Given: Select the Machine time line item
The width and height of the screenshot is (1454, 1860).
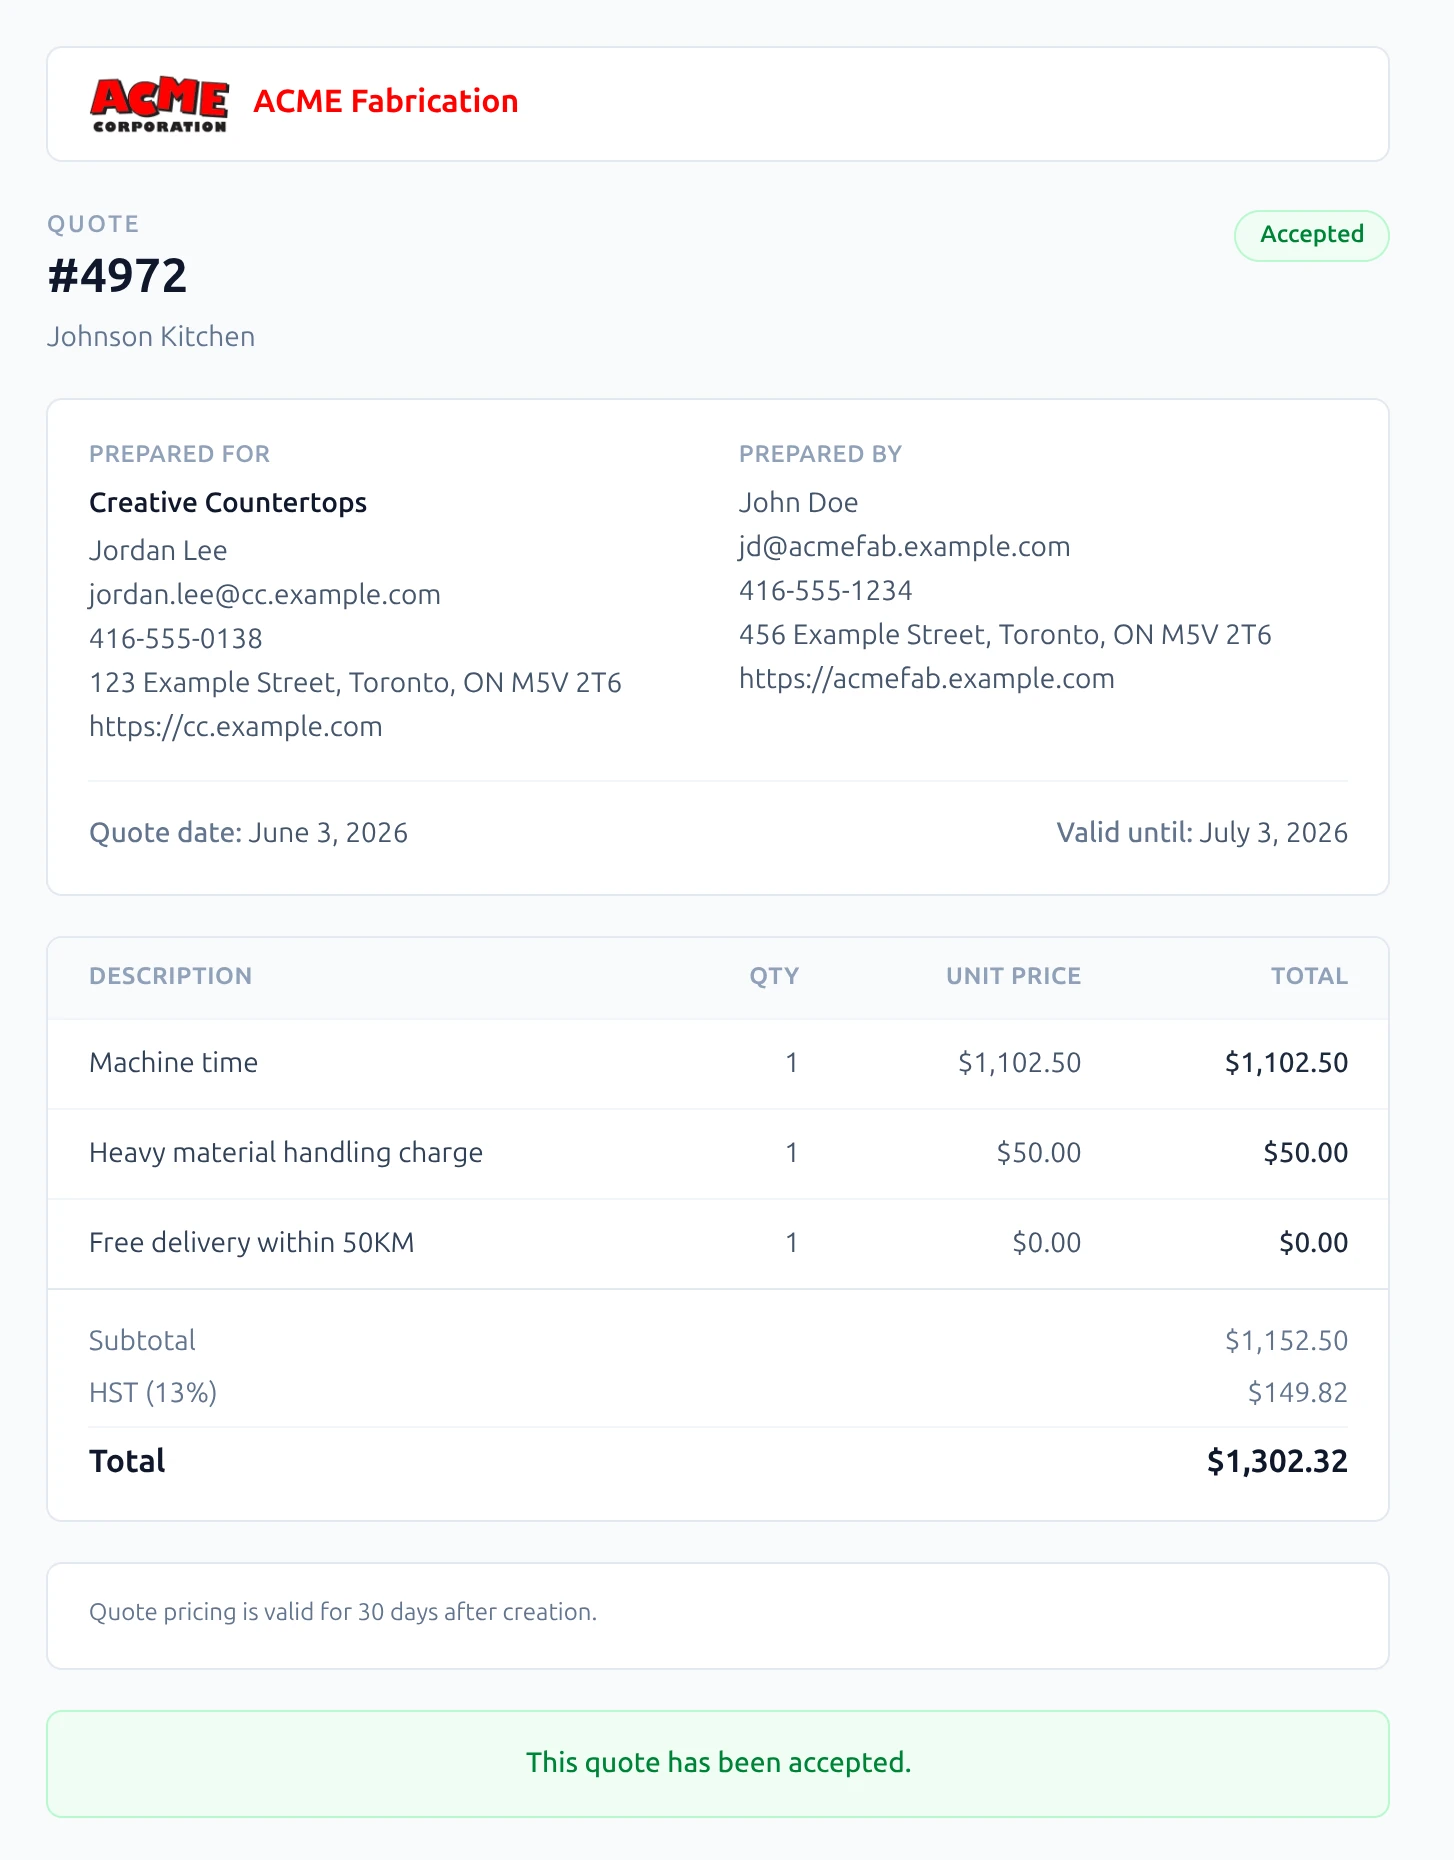Looking at the screenshot, I should [718, 1063].
